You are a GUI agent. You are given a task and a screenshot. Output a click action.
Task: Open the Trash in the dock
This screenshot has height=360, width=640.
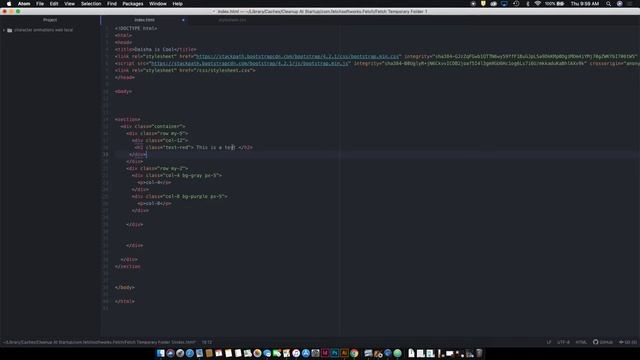[478, 353]
